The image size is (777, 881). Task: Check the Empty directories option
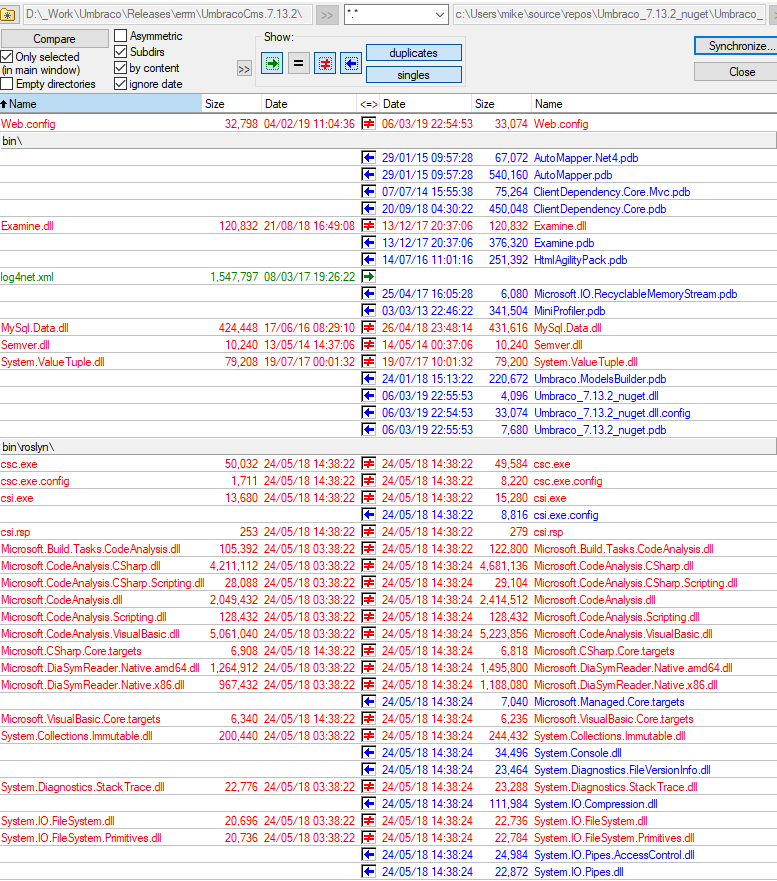point(7,84)
